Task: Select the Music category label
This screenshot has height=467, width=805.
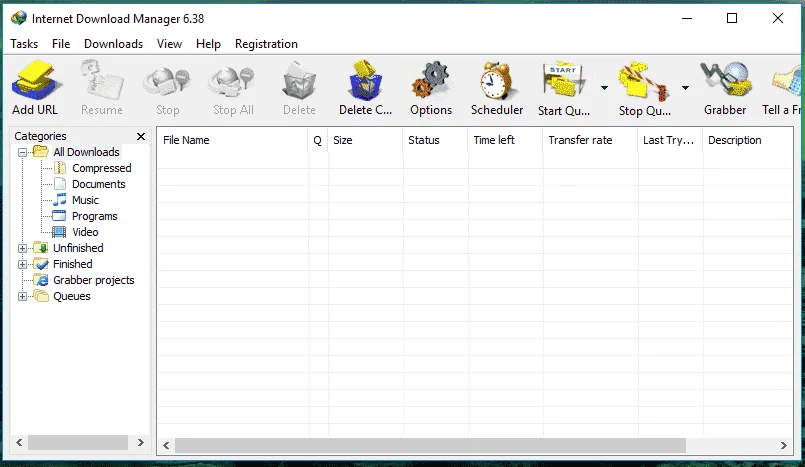Action: click(x=85, y=200)
